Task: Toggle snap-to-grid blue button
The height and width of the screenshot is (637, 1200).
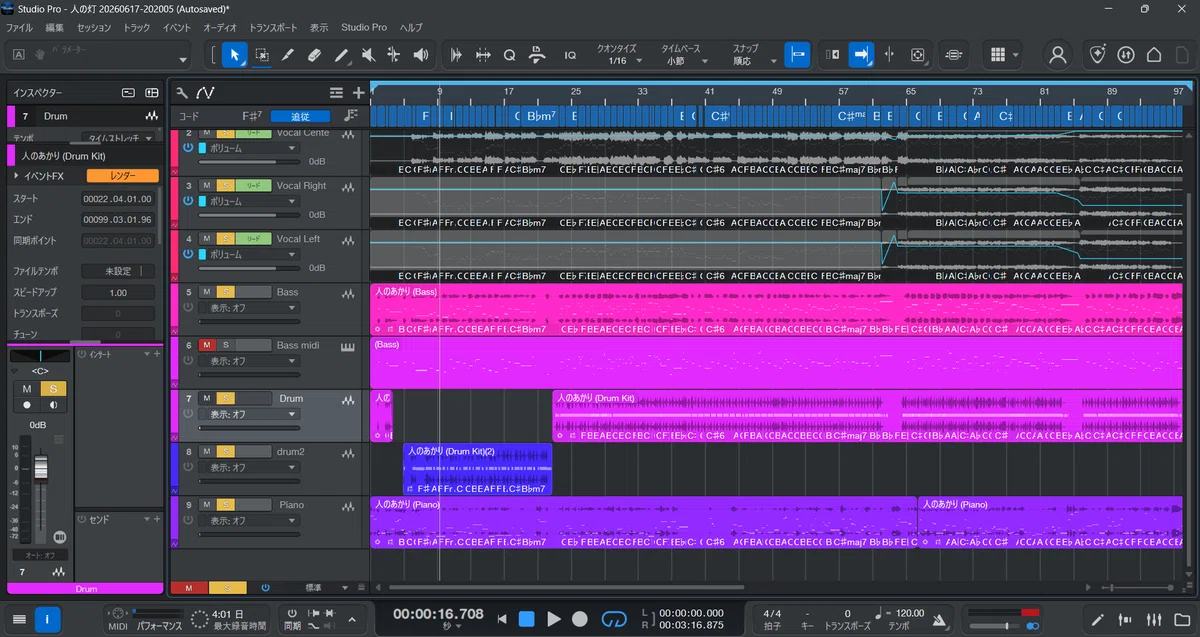Action: coord(797,55)
